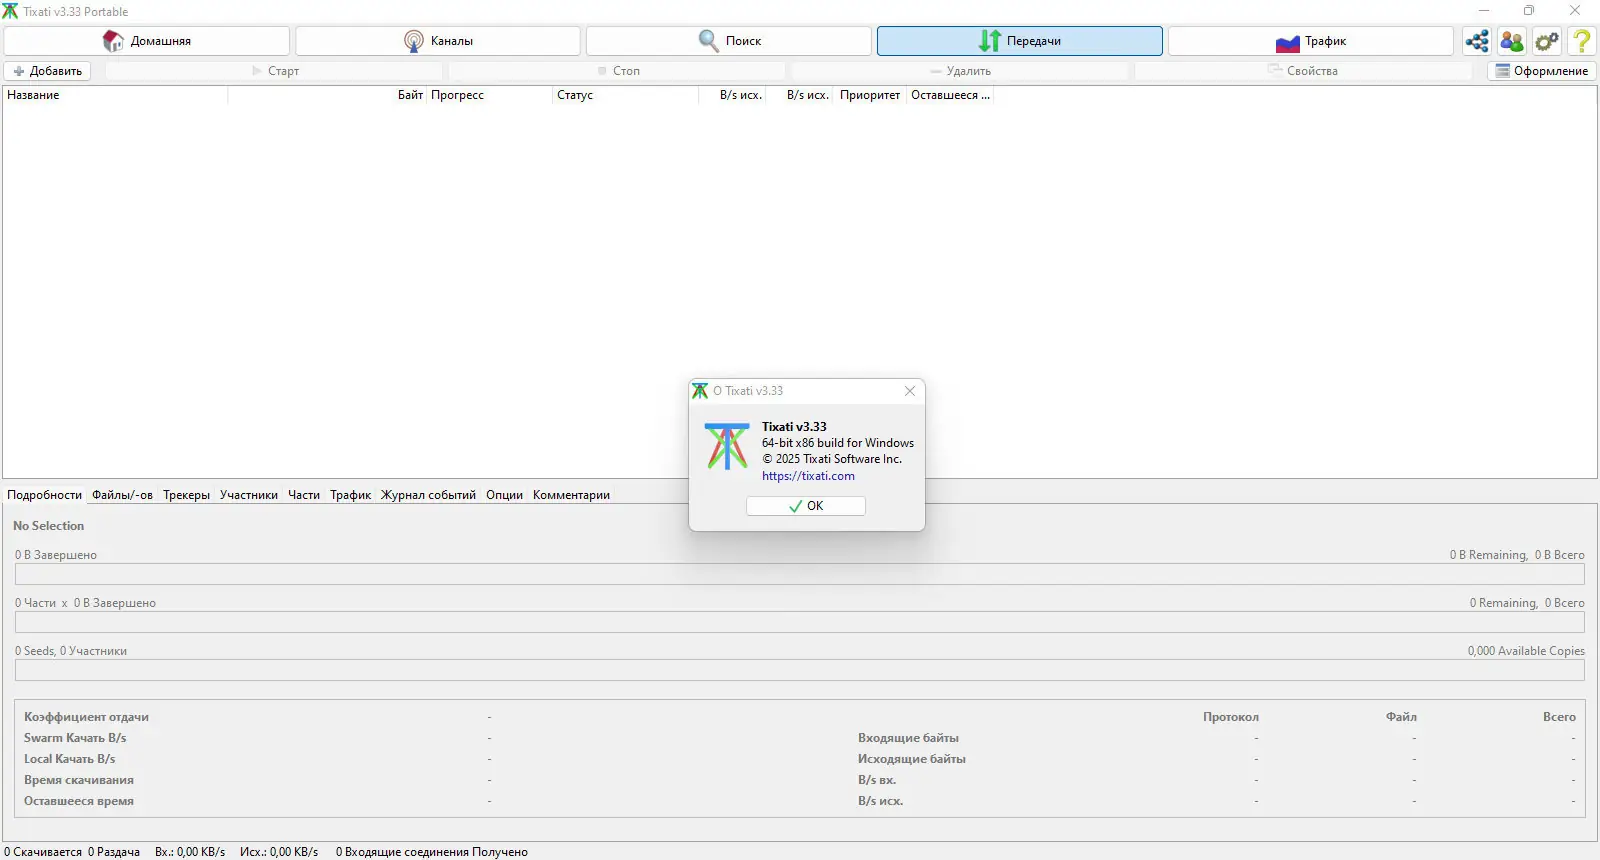
Task: Click the Протокол column heading in stats
Action: (1231, 717)
